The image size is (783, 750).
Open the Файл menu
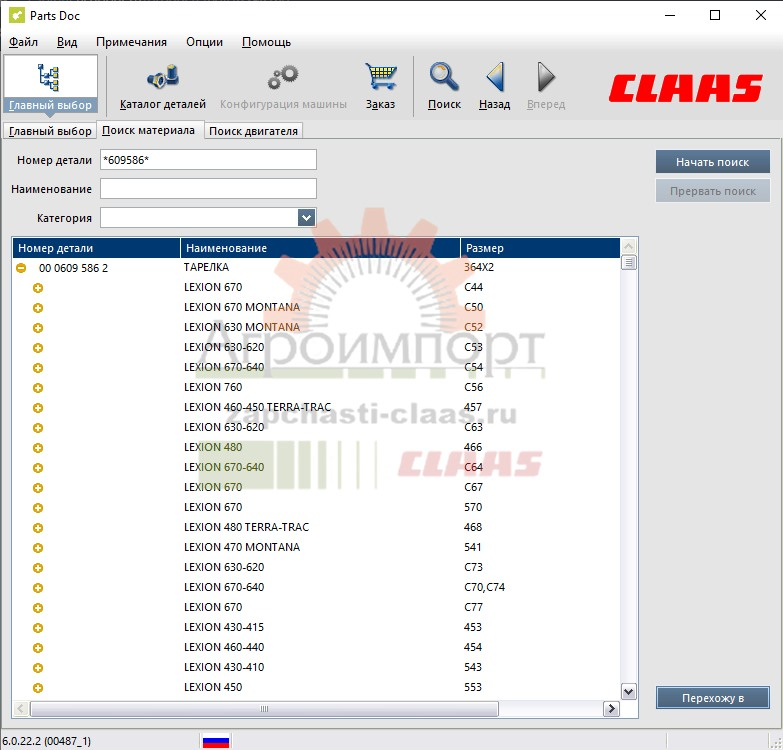pos(23,42)
